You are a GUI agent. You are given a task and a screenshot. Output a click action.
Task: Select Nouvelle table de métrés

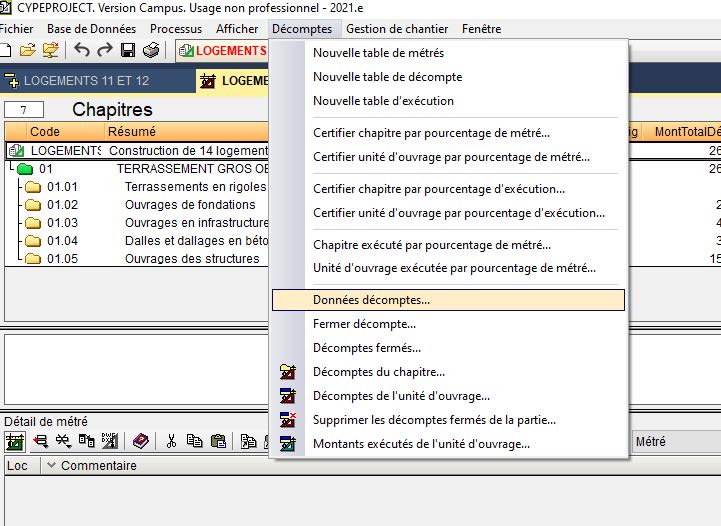[x=378, y=53]
